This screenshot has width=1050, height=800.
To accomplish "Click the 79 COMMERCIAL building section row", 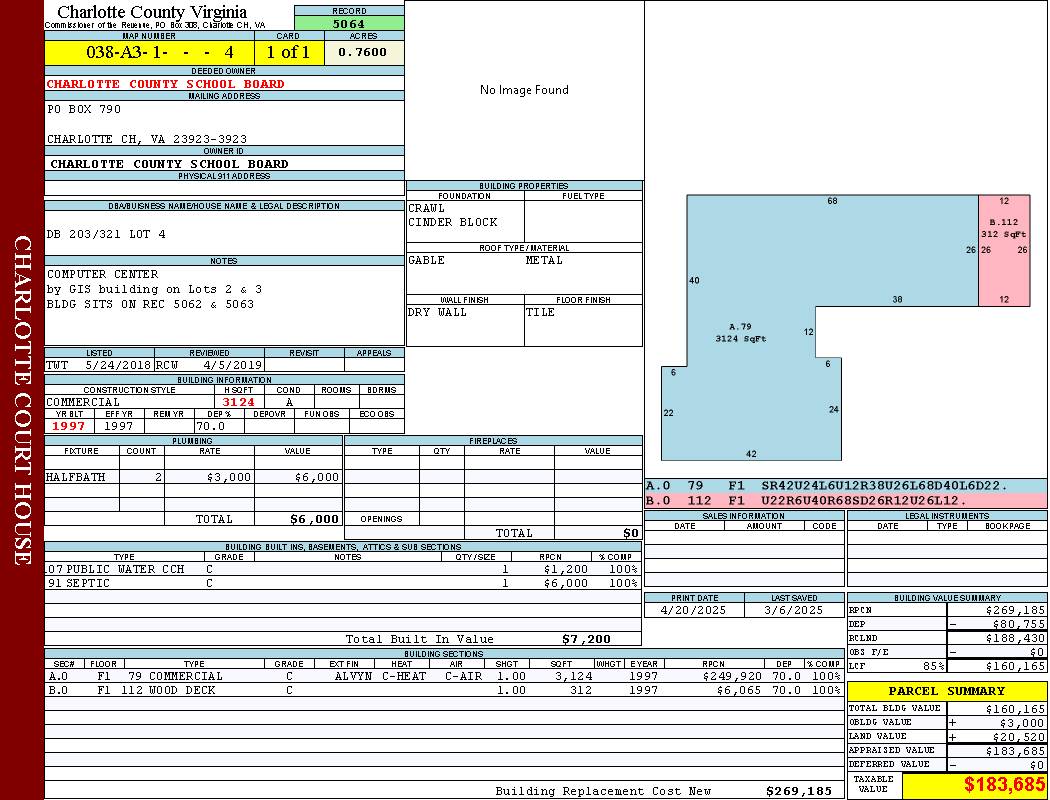I will click(x=445, y=675).
